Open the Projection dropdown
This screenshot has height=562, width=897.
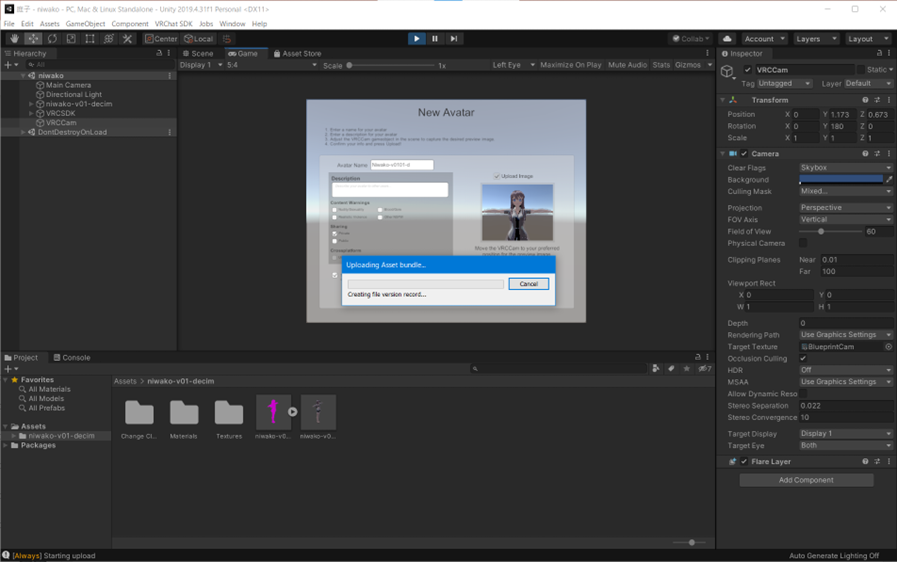845,208
